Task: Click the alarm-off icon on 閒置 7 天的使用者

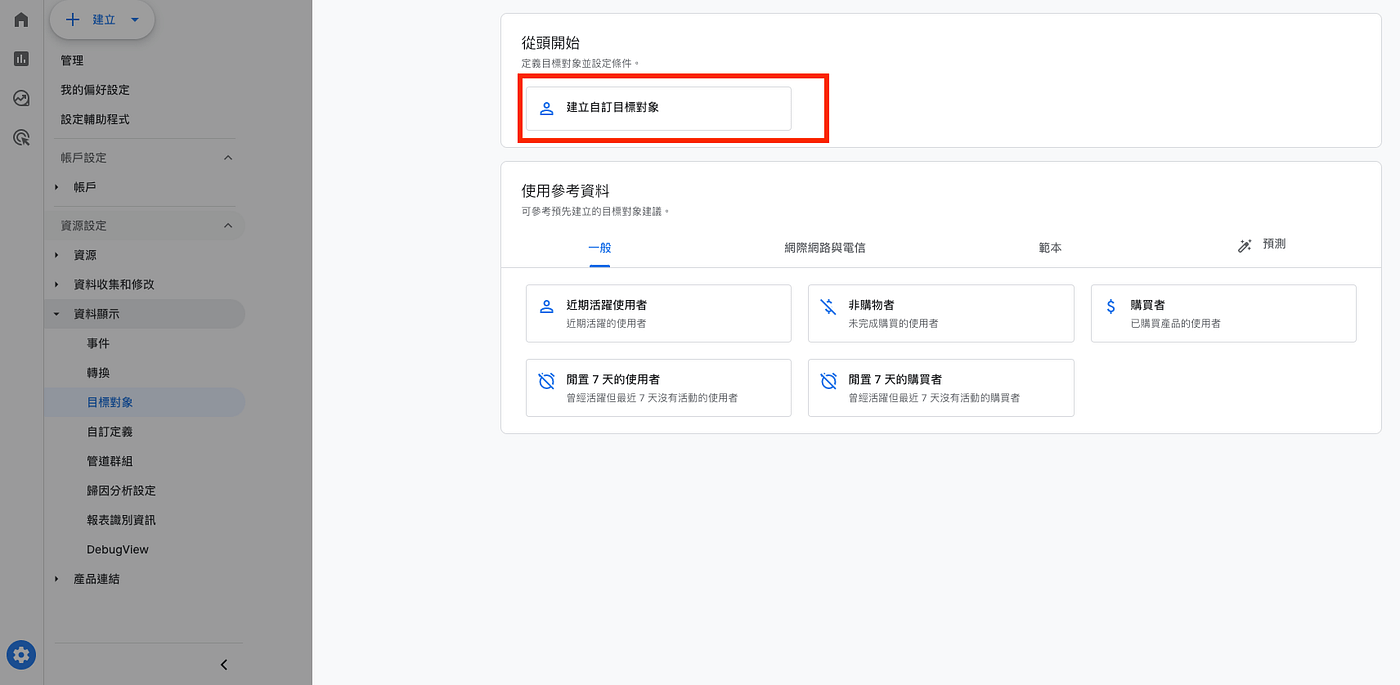Action: [546, 381]
